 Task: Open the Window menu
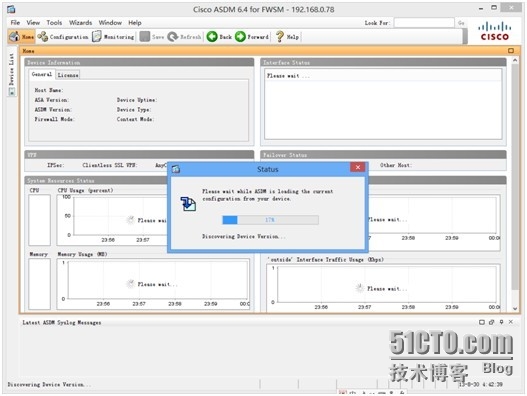(x=110, y=23)
